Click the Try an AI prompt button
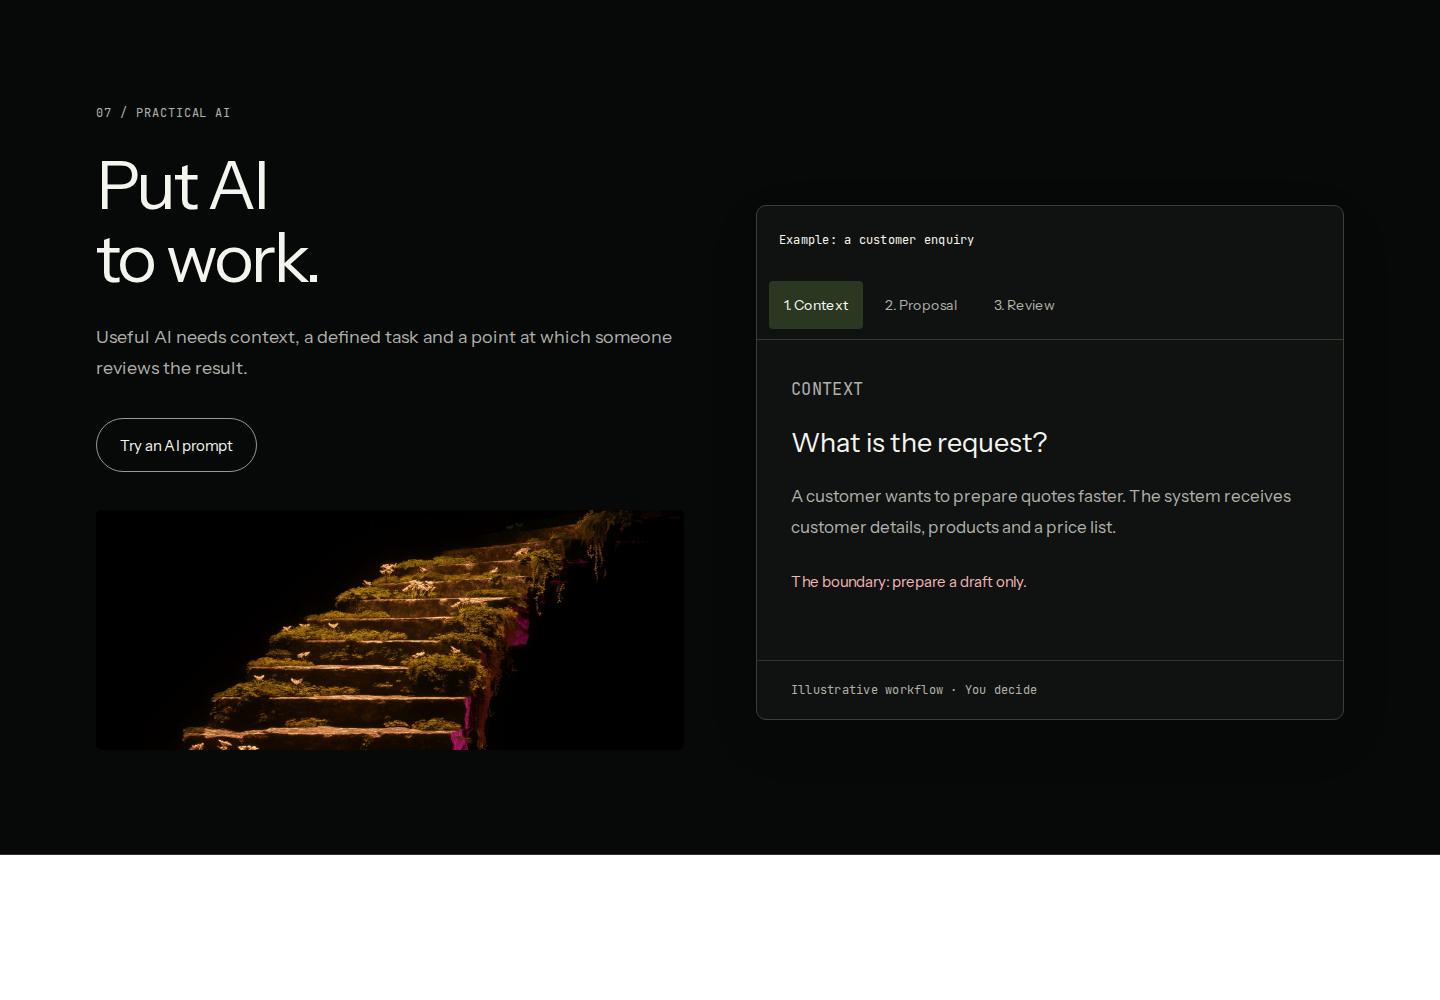 (x=176, y=445)
